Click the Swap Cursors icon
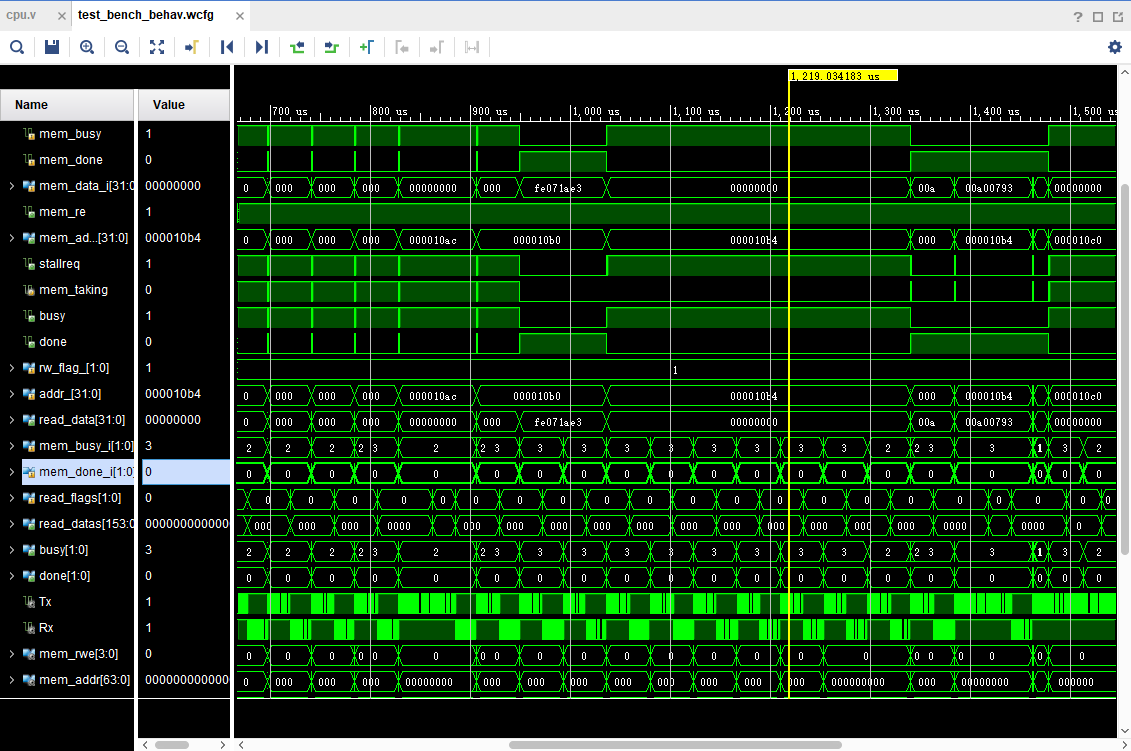The height and width of the screenshot is (751, 1131). pyautogui.click(x=472, y=48)
